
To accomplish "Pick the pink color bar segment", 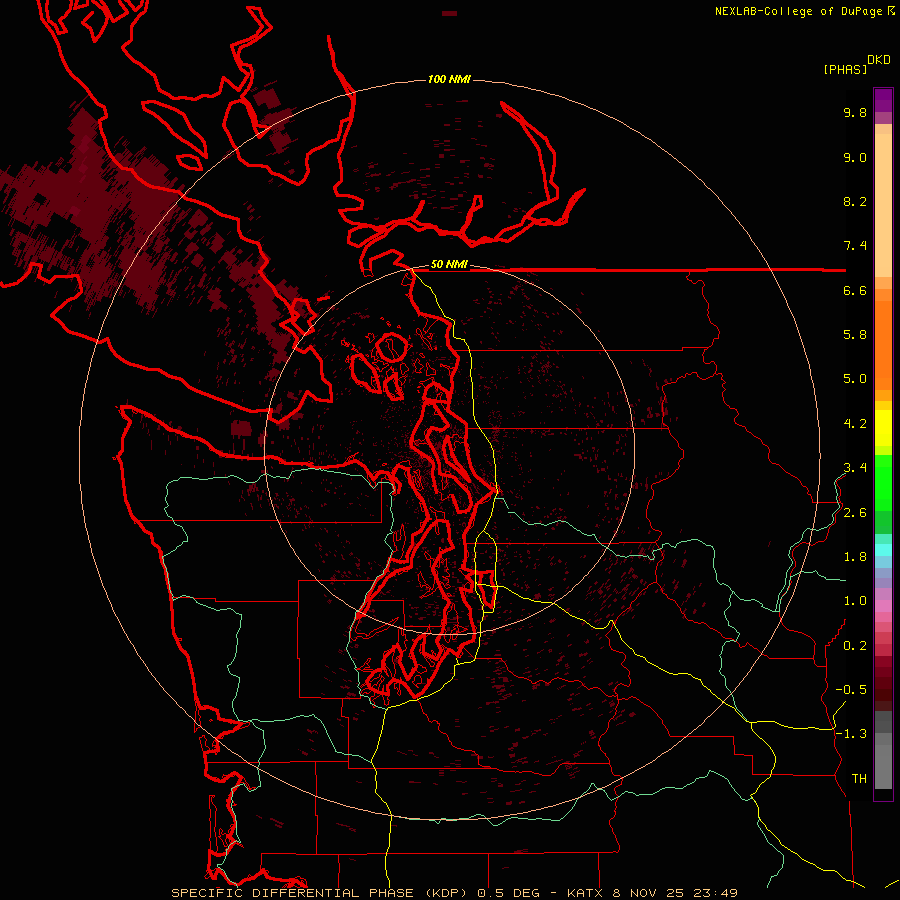I will pos(883,606).
